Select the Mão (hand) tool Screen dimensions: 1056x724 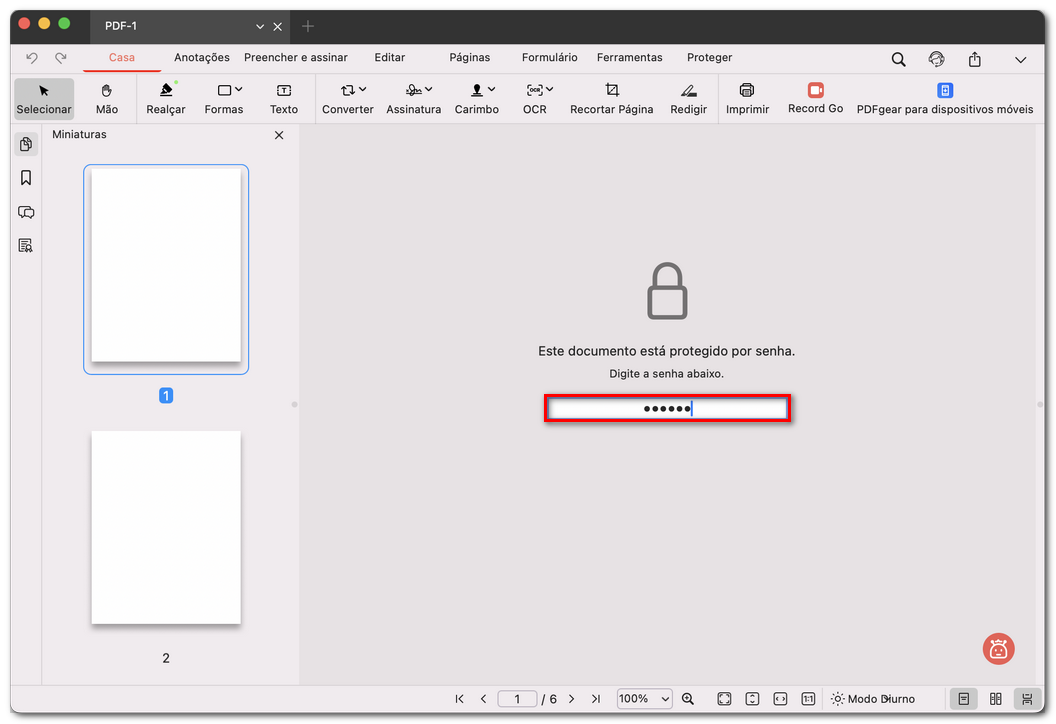pos(106,98)
